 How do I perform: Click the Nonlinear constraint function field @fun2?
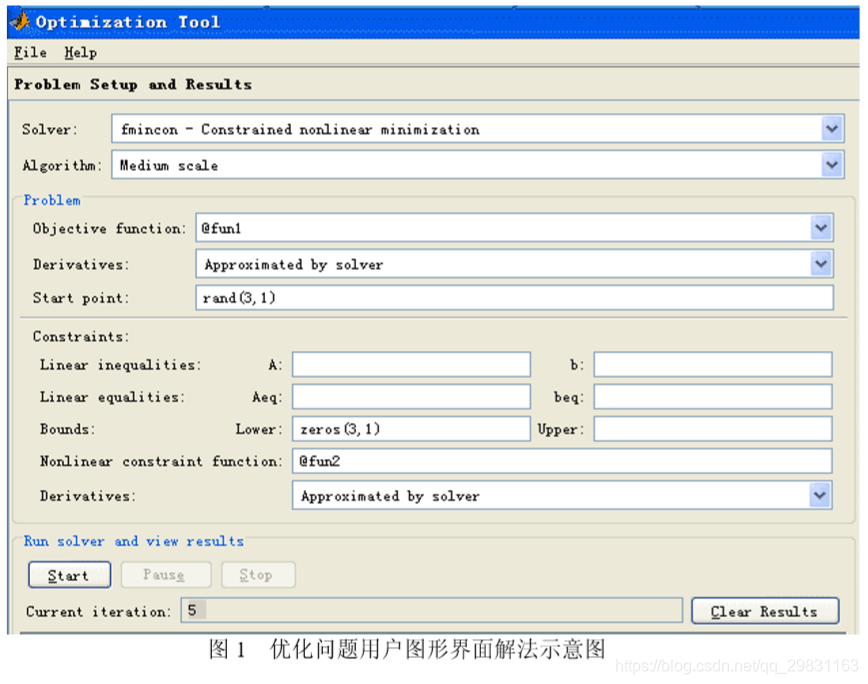point(562,461)
